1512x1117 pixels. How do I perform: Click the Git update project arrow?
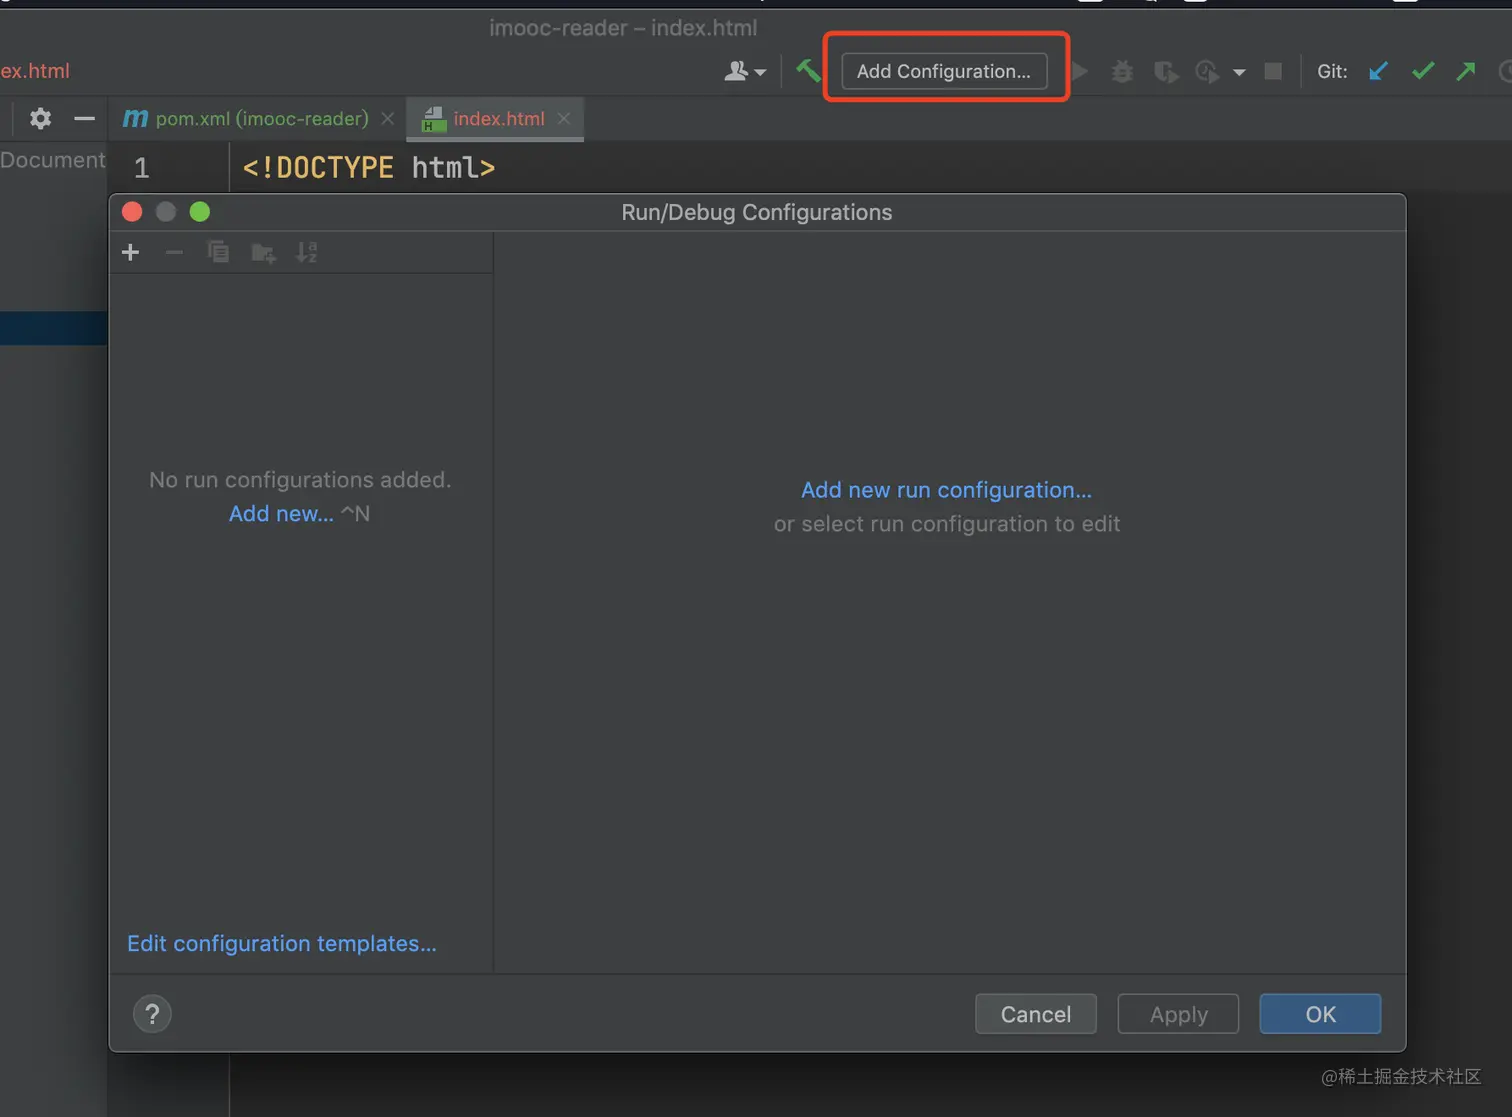[x=1379, y=71]
